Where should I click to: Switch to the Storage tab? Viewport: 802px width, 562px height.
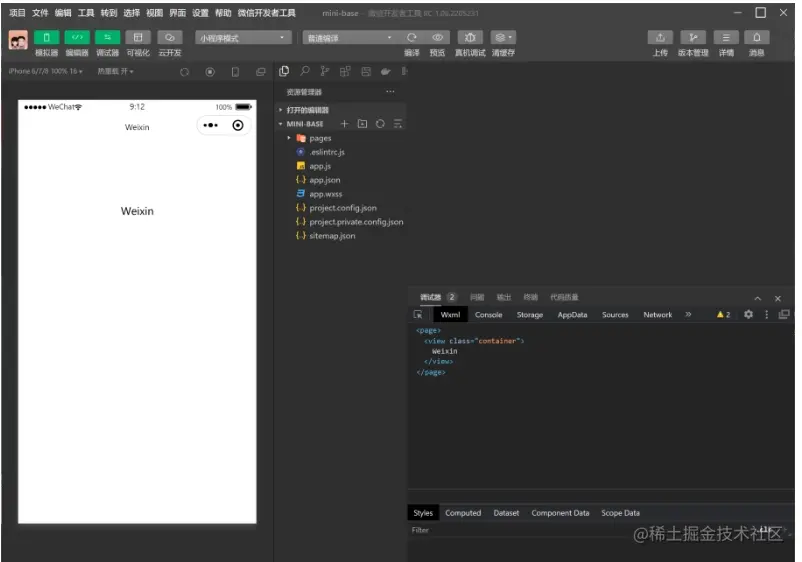pyautogui.click(x=529, y=315)
